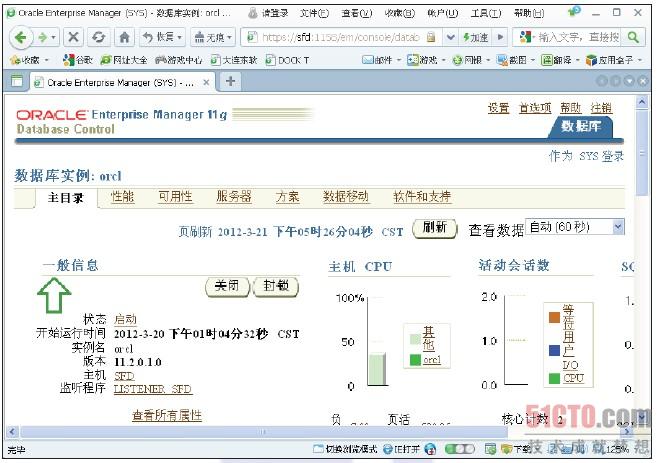Viewport: 659px width, 463px height.
Task: Click the magnifier search icon
Action: coord(633,37)
